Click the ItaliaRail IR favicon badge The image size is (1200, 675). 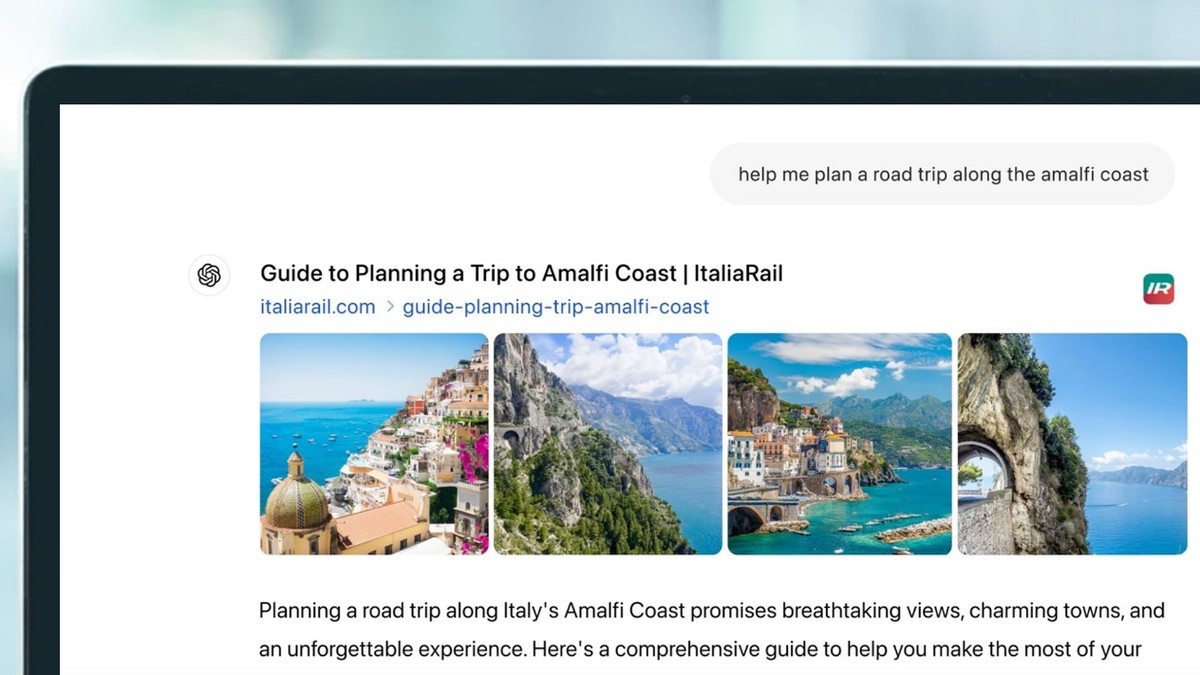1158,289
